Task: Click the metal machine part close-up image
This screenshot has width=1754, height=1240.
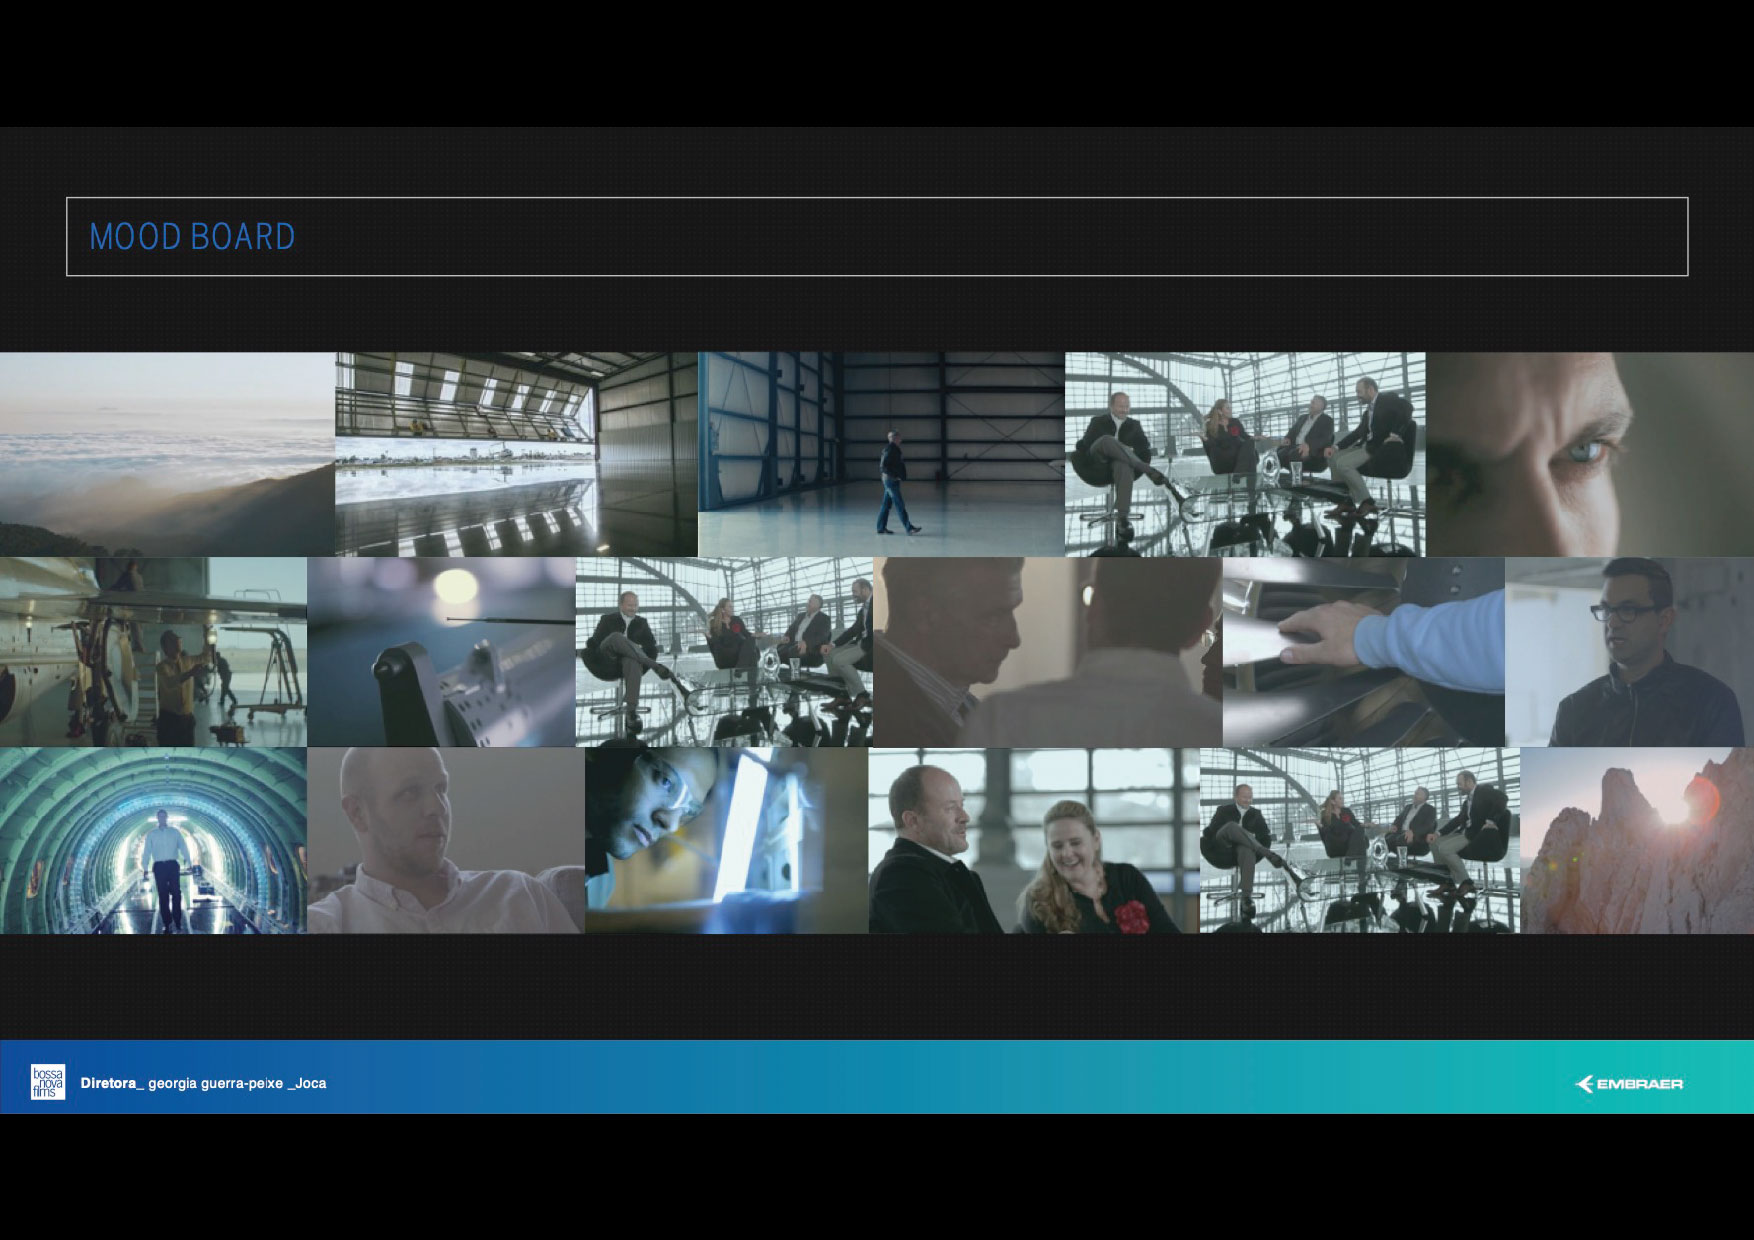Action: point(441,652)
